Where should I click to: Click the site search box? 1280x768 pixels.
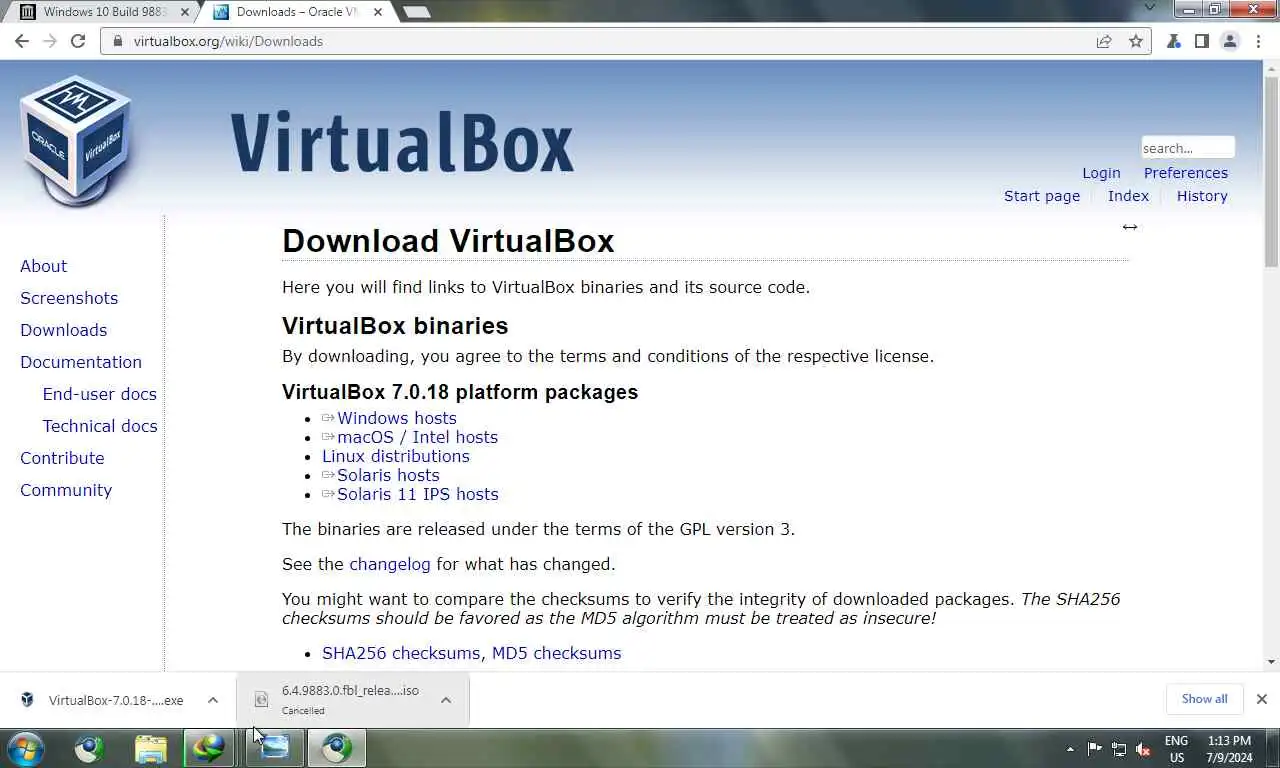[1188, 148]
